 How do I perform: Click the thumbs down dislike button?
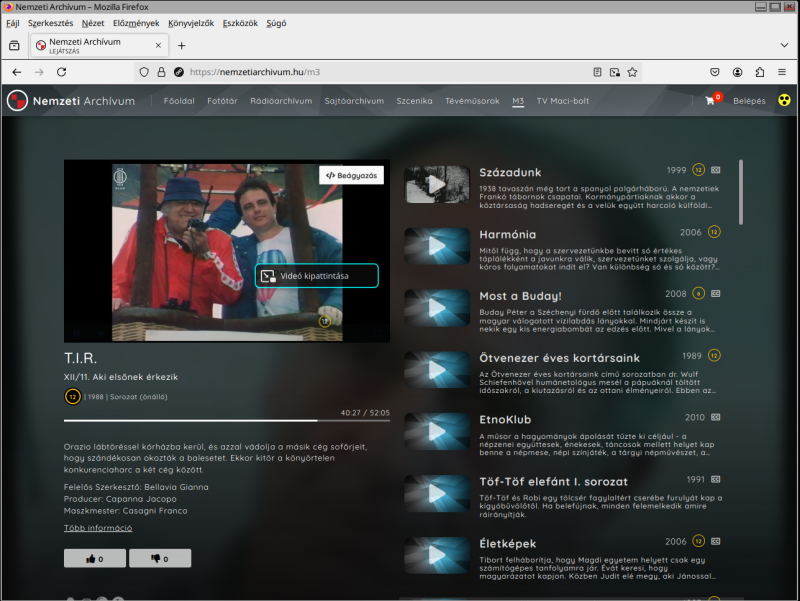point(160,558)
